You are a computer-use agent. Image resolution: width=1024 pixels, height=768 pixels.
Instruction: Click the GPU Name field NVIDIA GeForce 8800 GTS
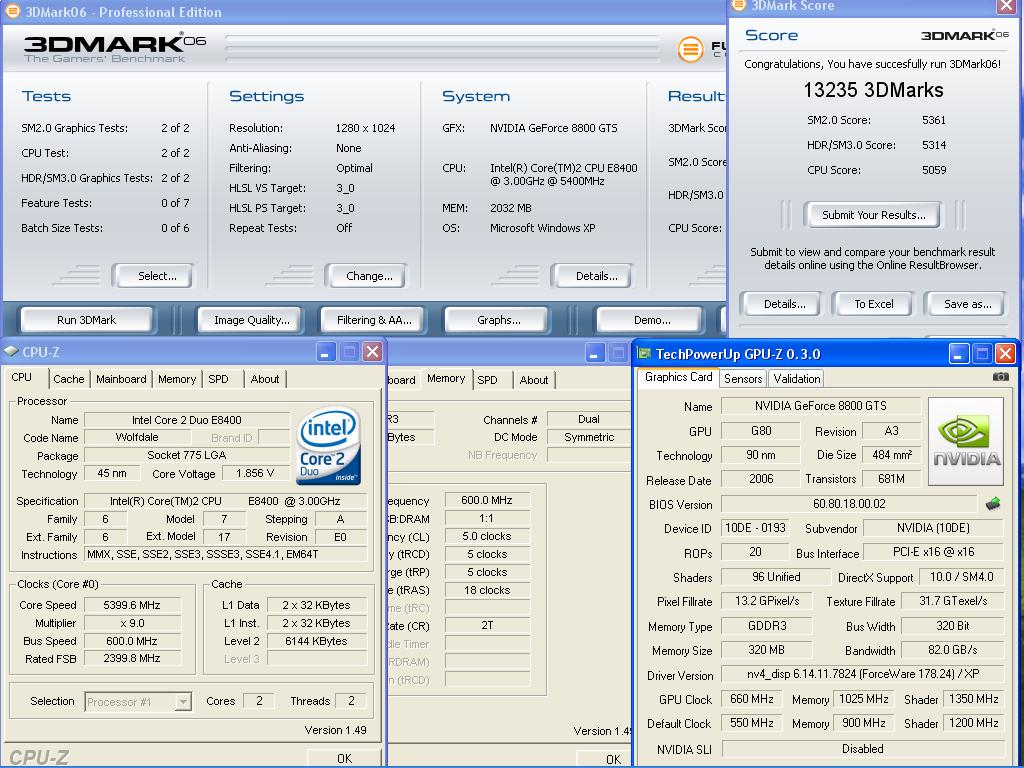tap(821, 406)
